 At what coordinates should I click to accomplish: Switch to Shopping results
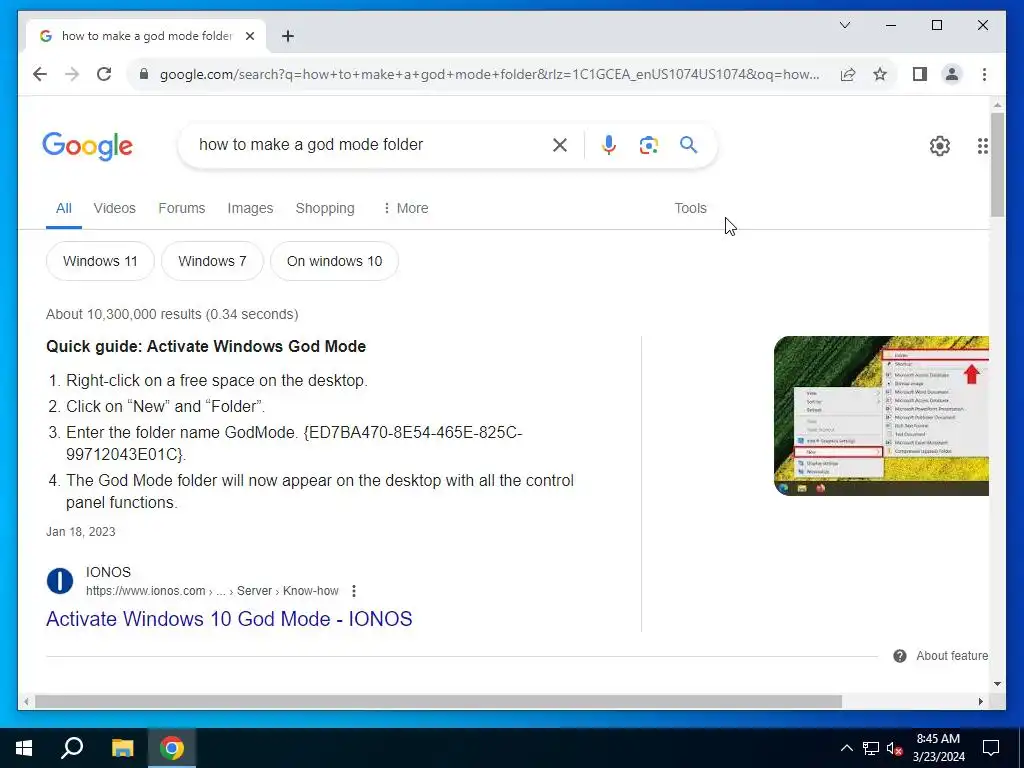pos(325,208)
